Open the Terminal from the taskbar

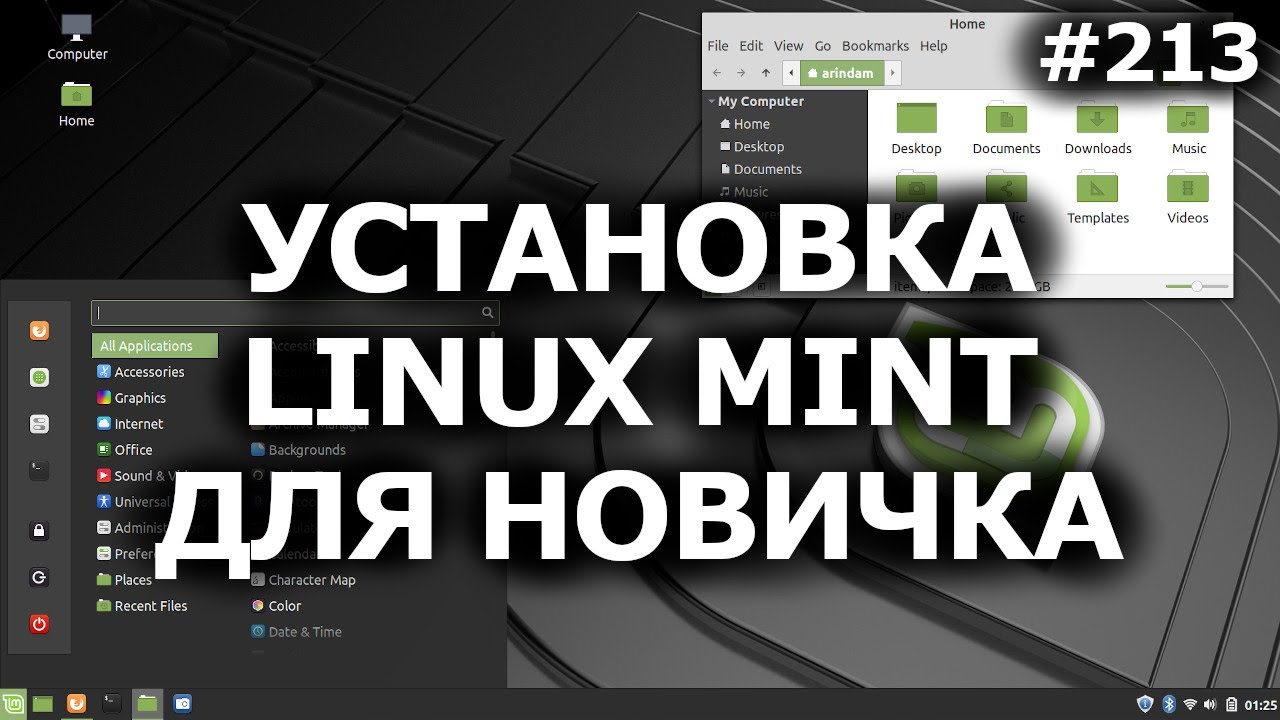[x=111, y=703]
